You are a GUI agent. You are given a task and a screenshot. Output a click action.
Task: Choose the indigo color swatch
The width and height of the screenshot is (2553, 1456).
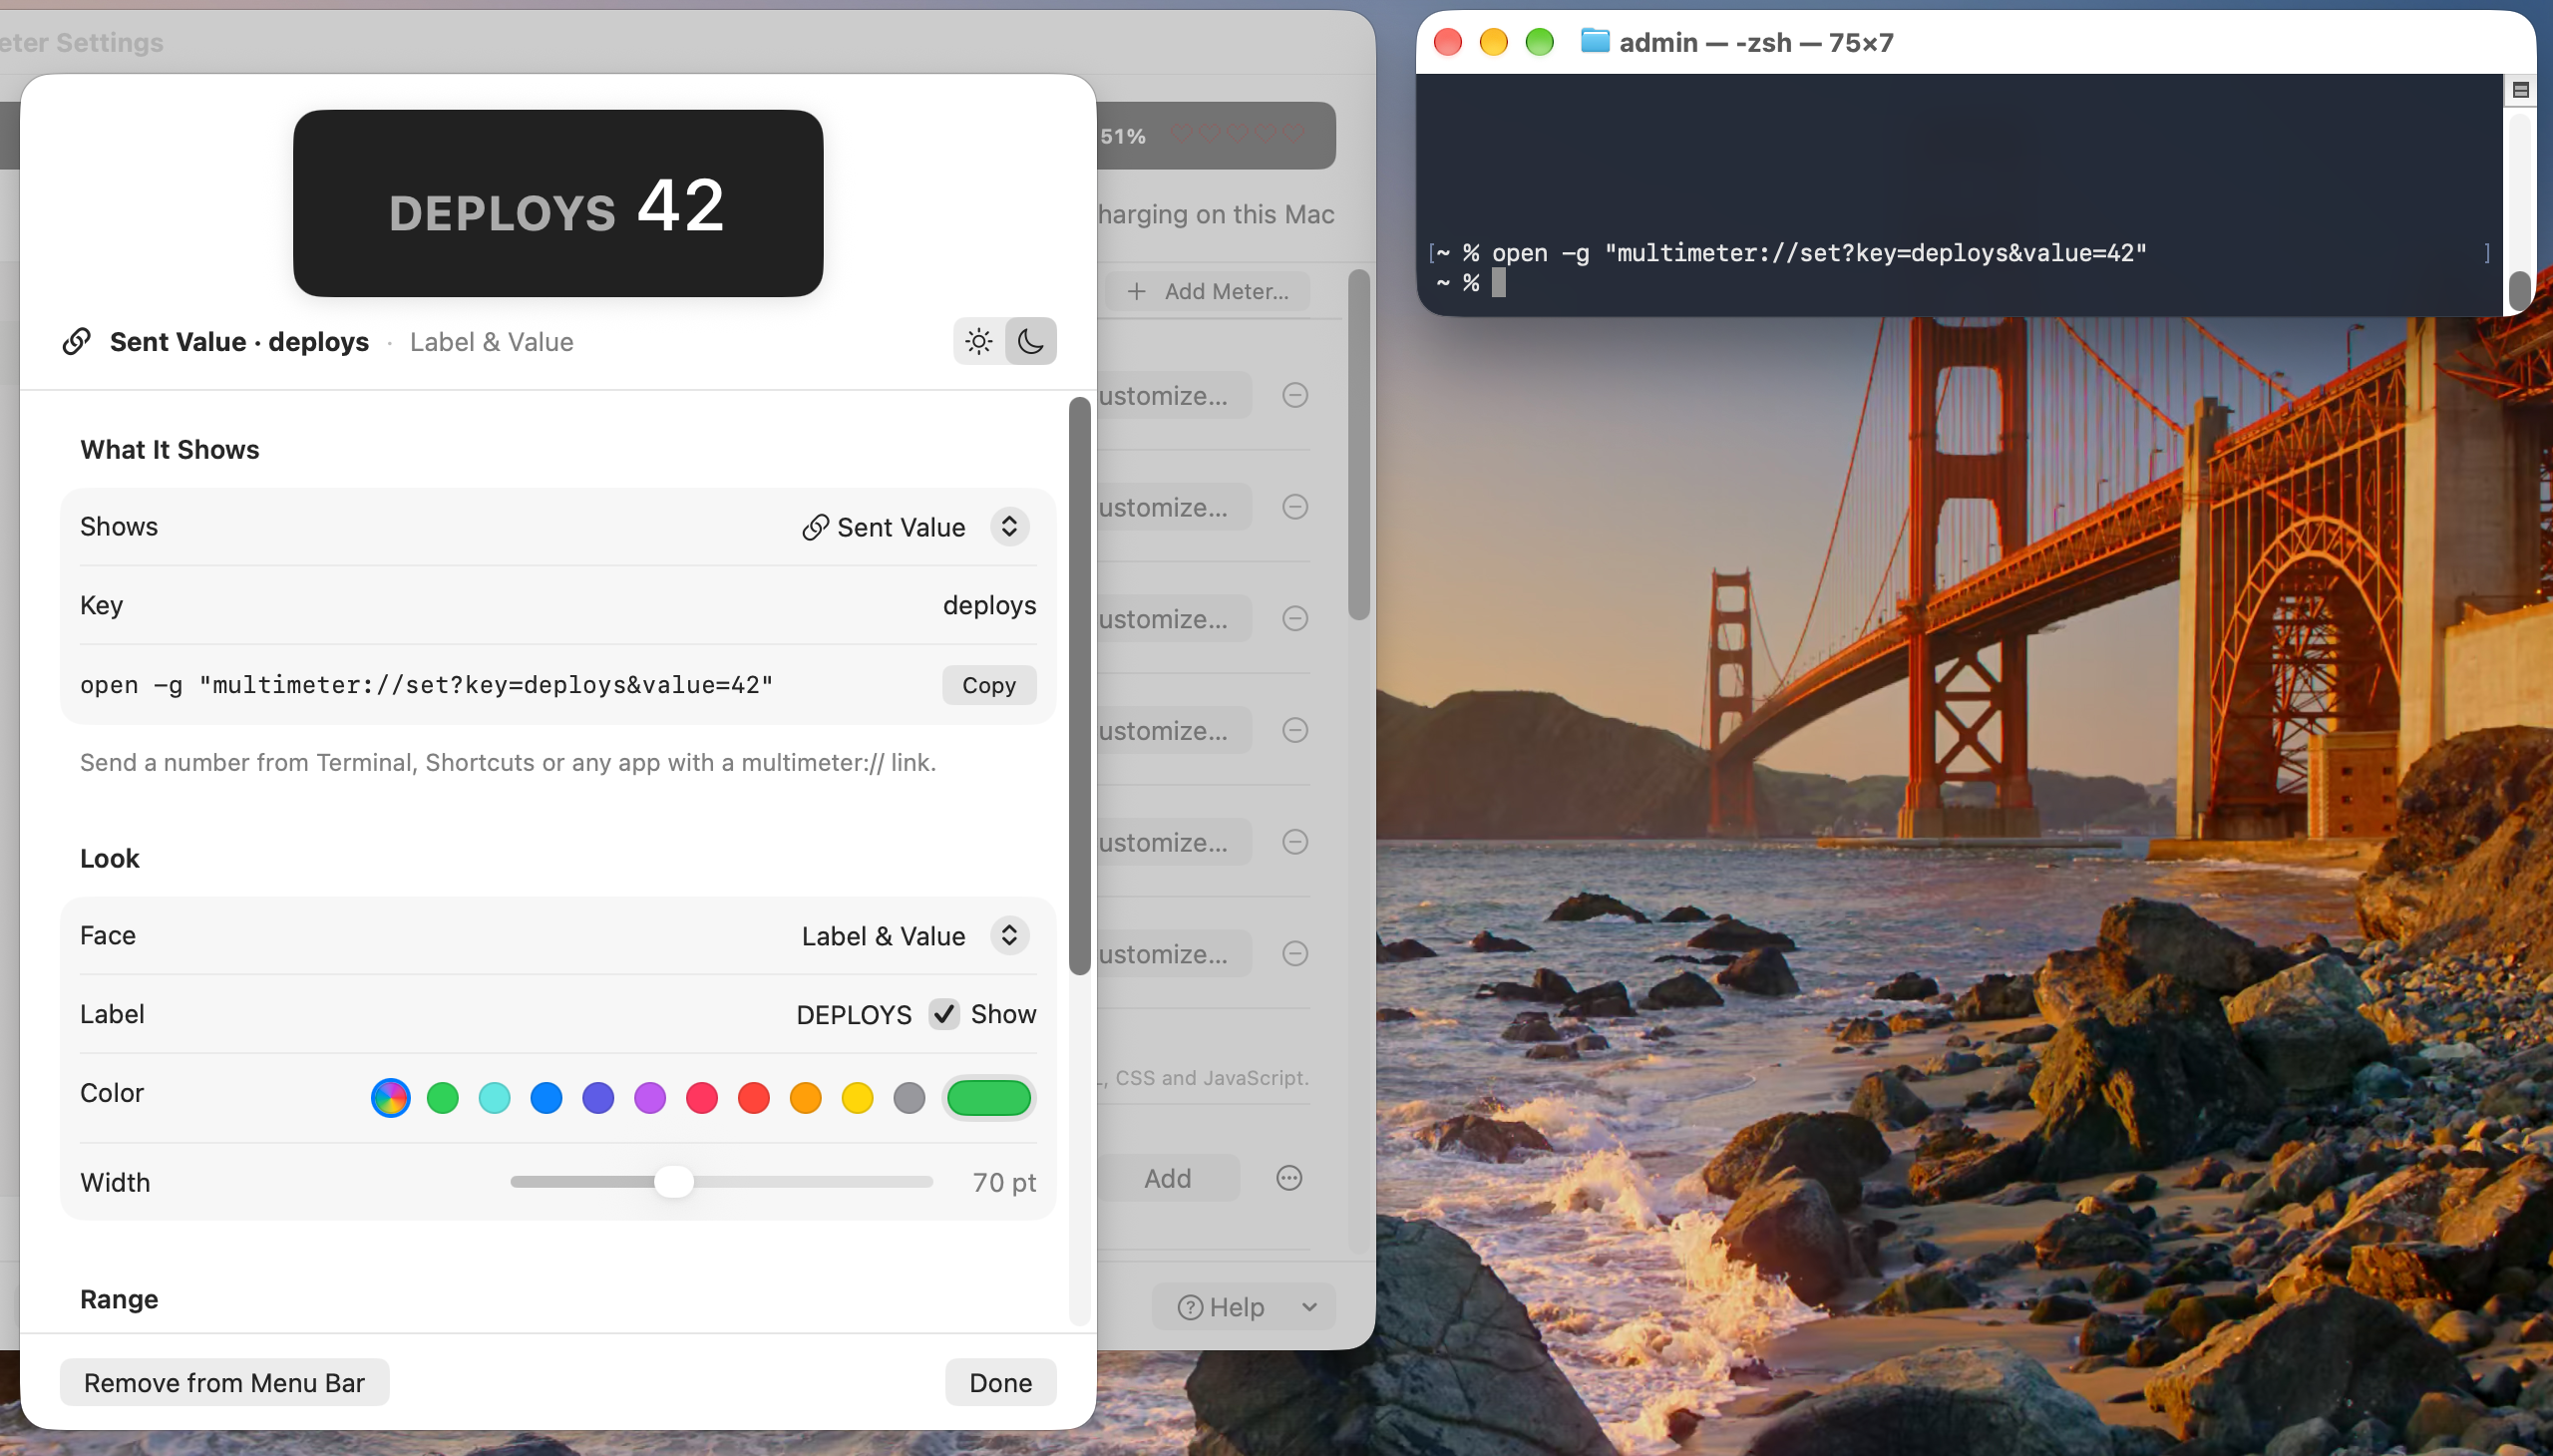(x=599, y=1098)
